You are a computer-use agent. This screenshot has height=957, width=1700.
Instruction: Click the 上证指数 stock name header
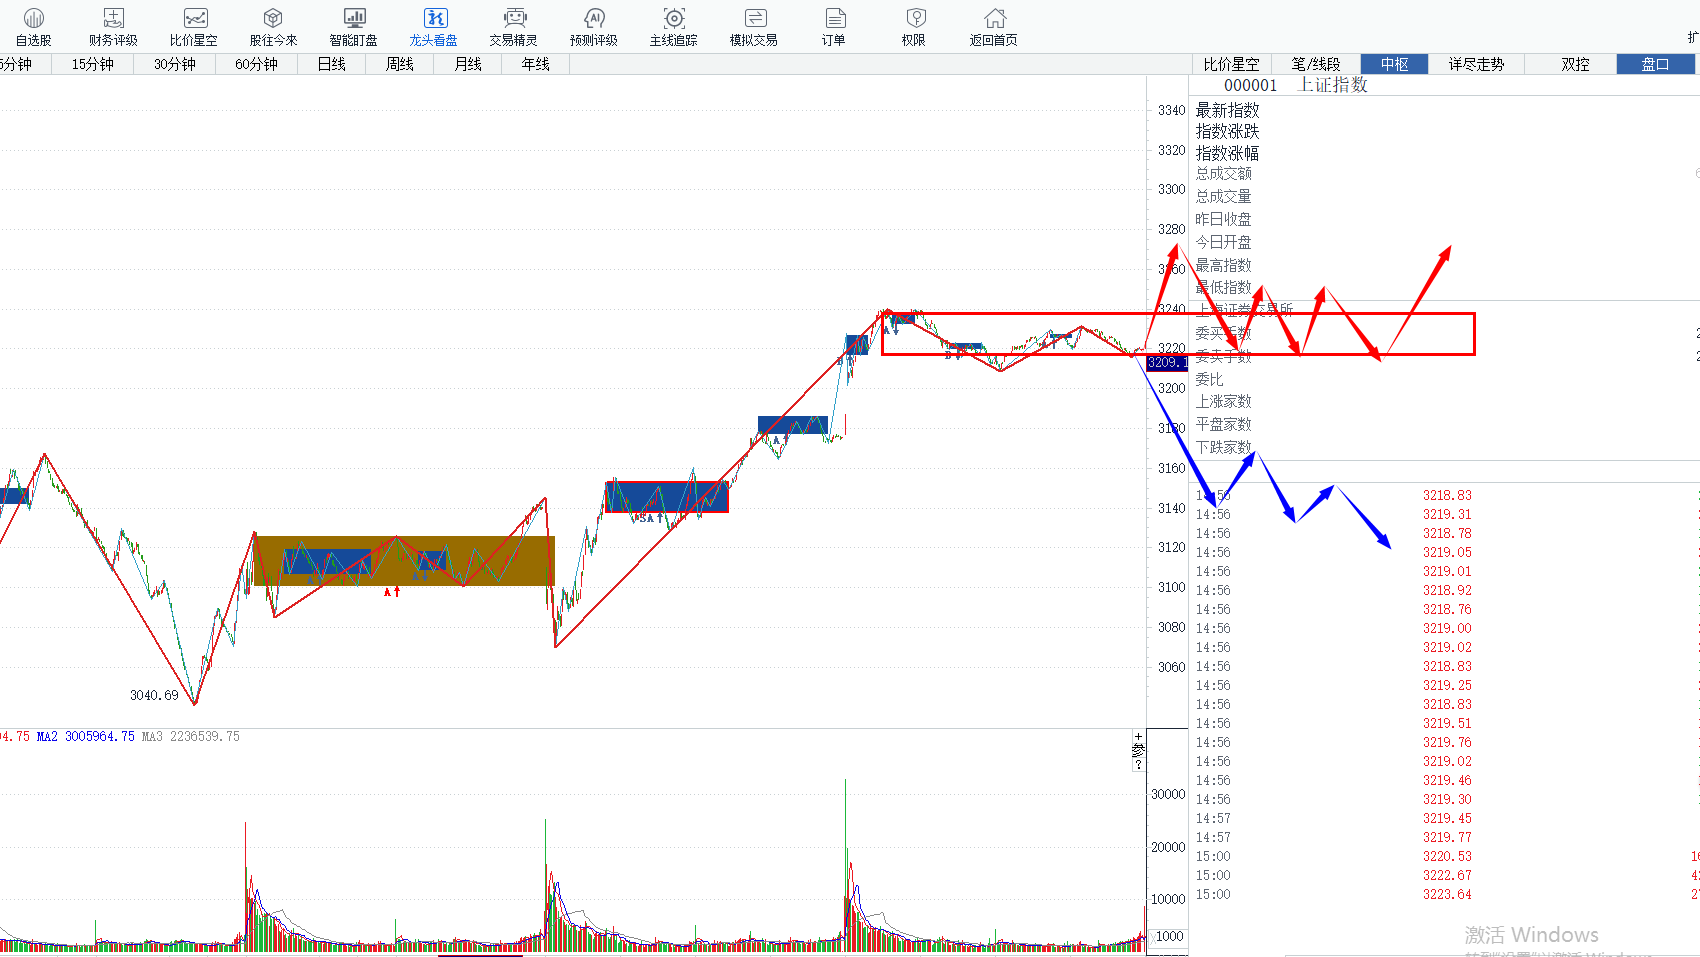(1332, 85)
